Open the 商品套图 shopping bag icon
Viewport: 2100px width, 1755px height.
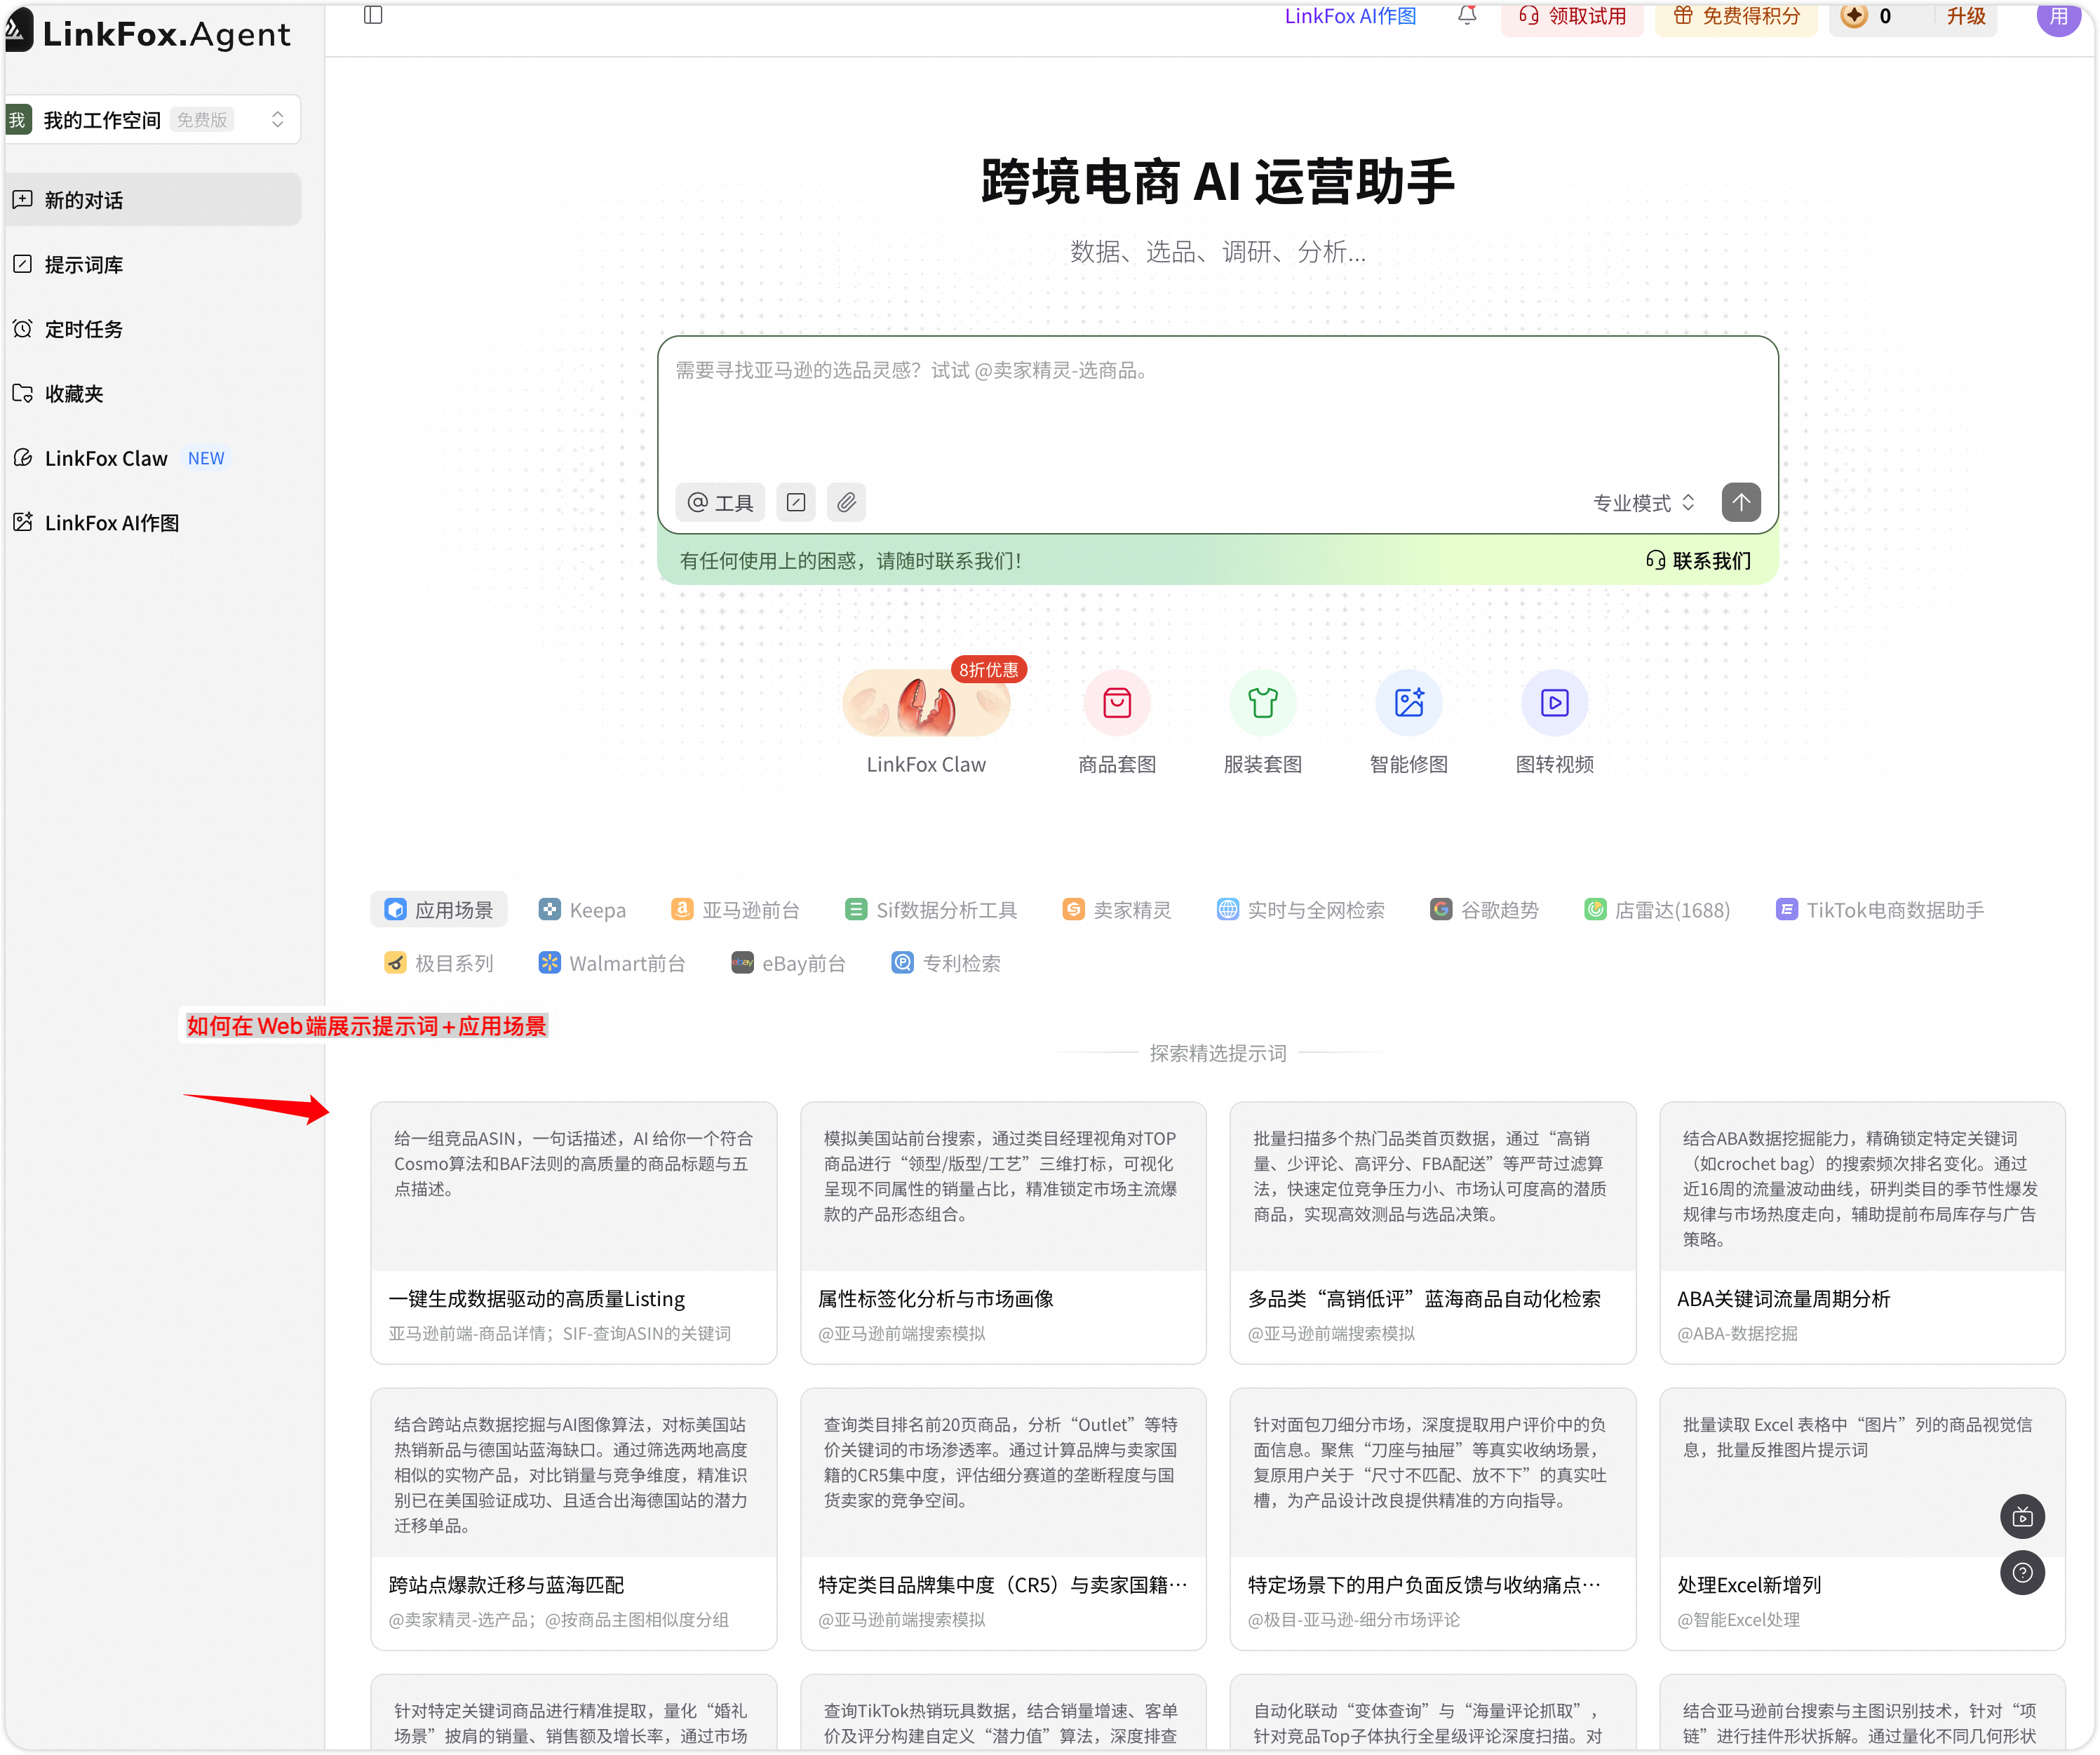tap(1117, 703)
